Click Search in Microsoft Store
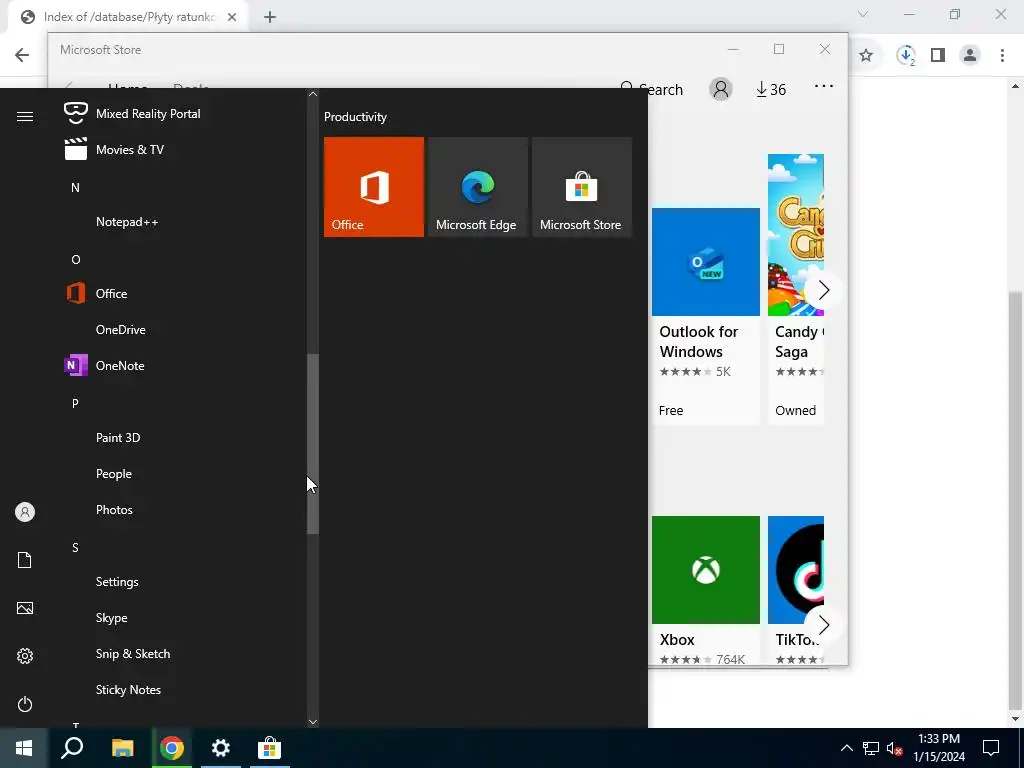 [x=651, y=89]
